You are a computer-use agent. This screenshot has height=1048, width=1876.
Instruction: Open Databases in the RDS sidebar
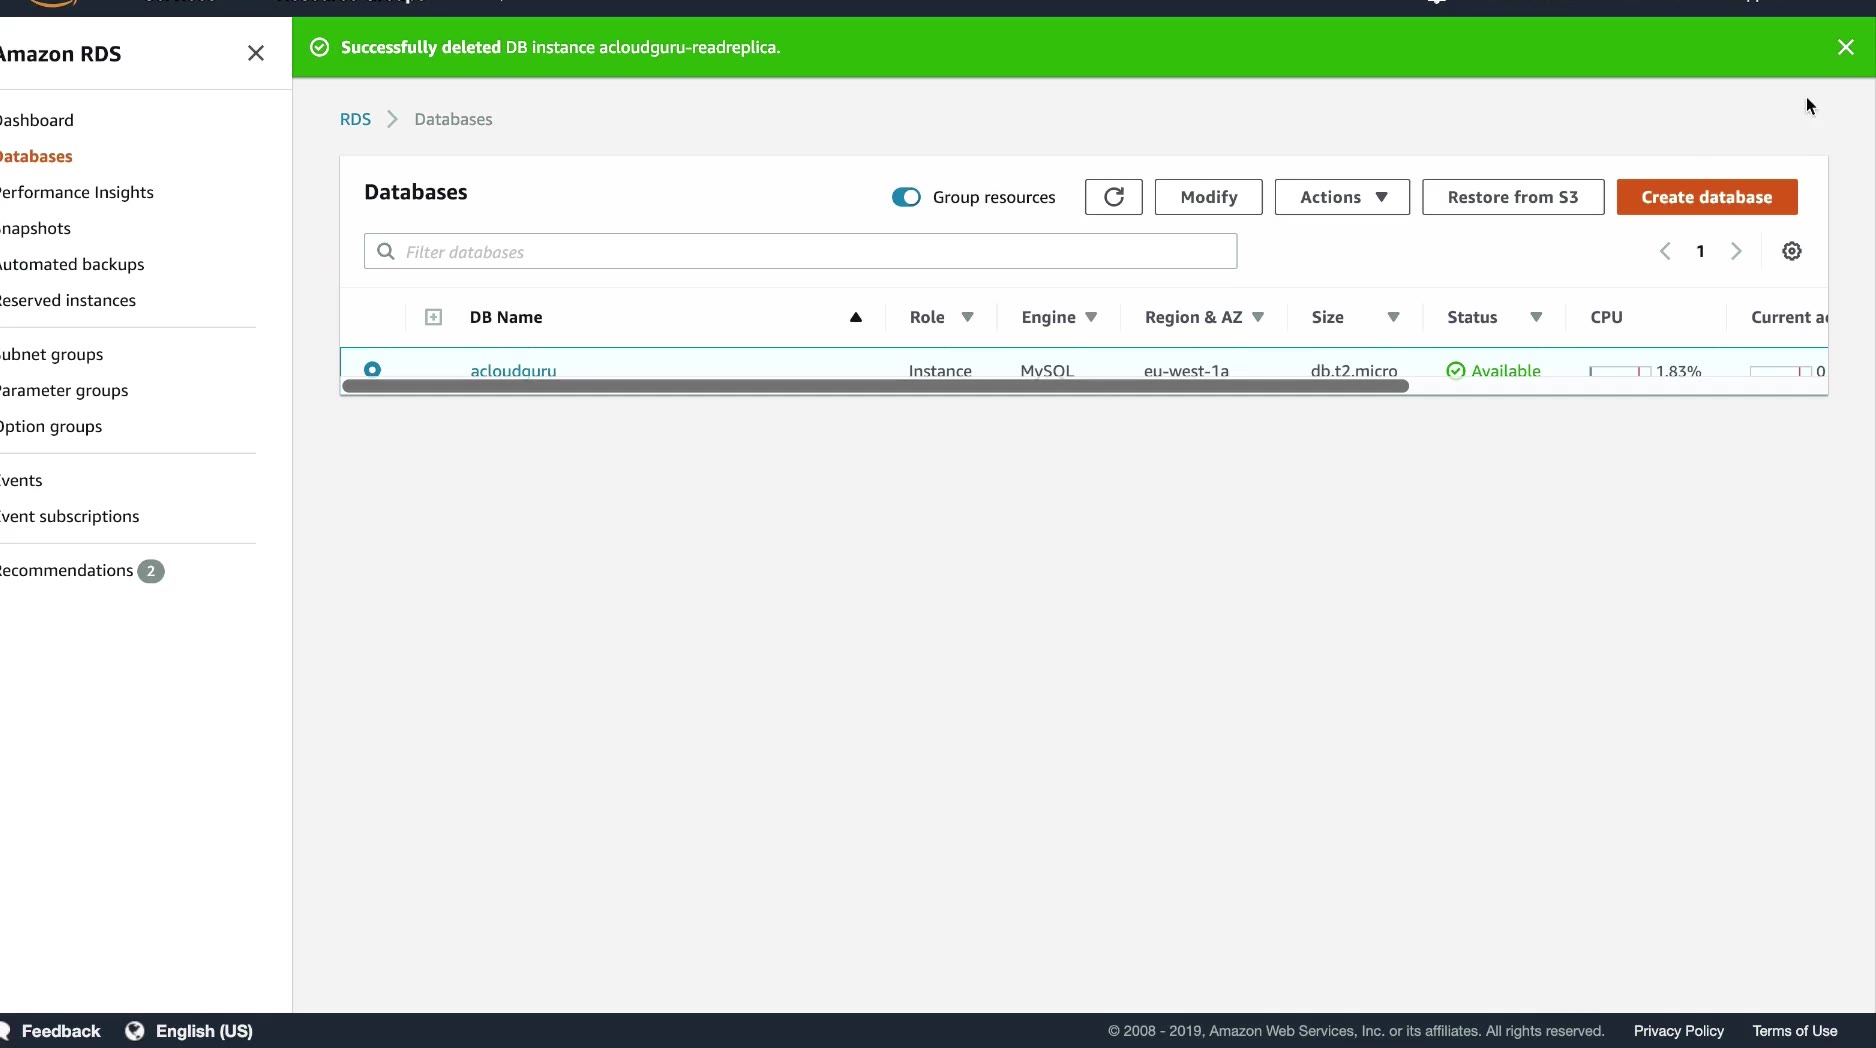[36, 156]
